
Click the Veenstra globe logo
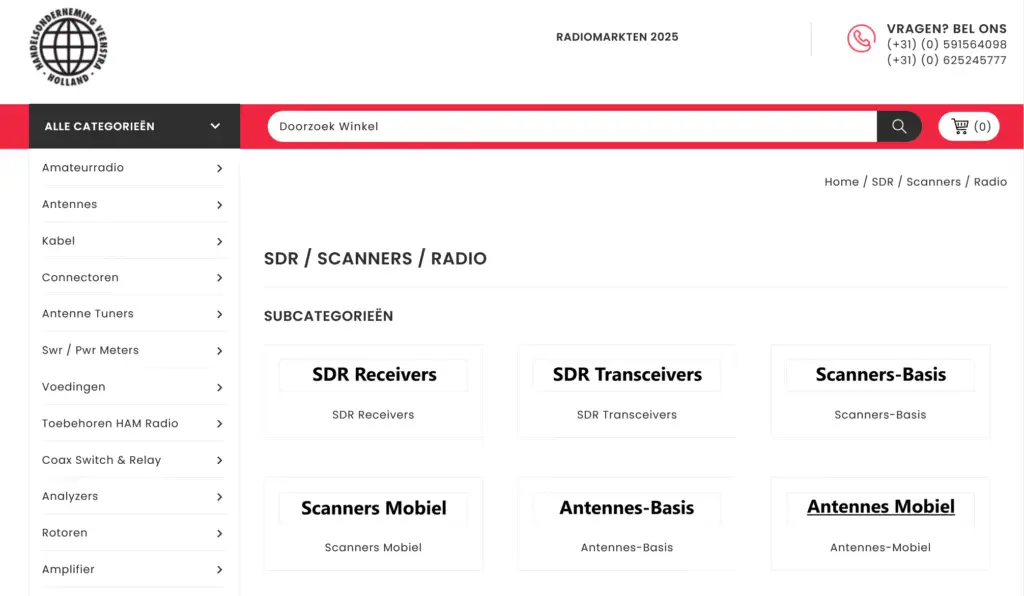point(68,47)
